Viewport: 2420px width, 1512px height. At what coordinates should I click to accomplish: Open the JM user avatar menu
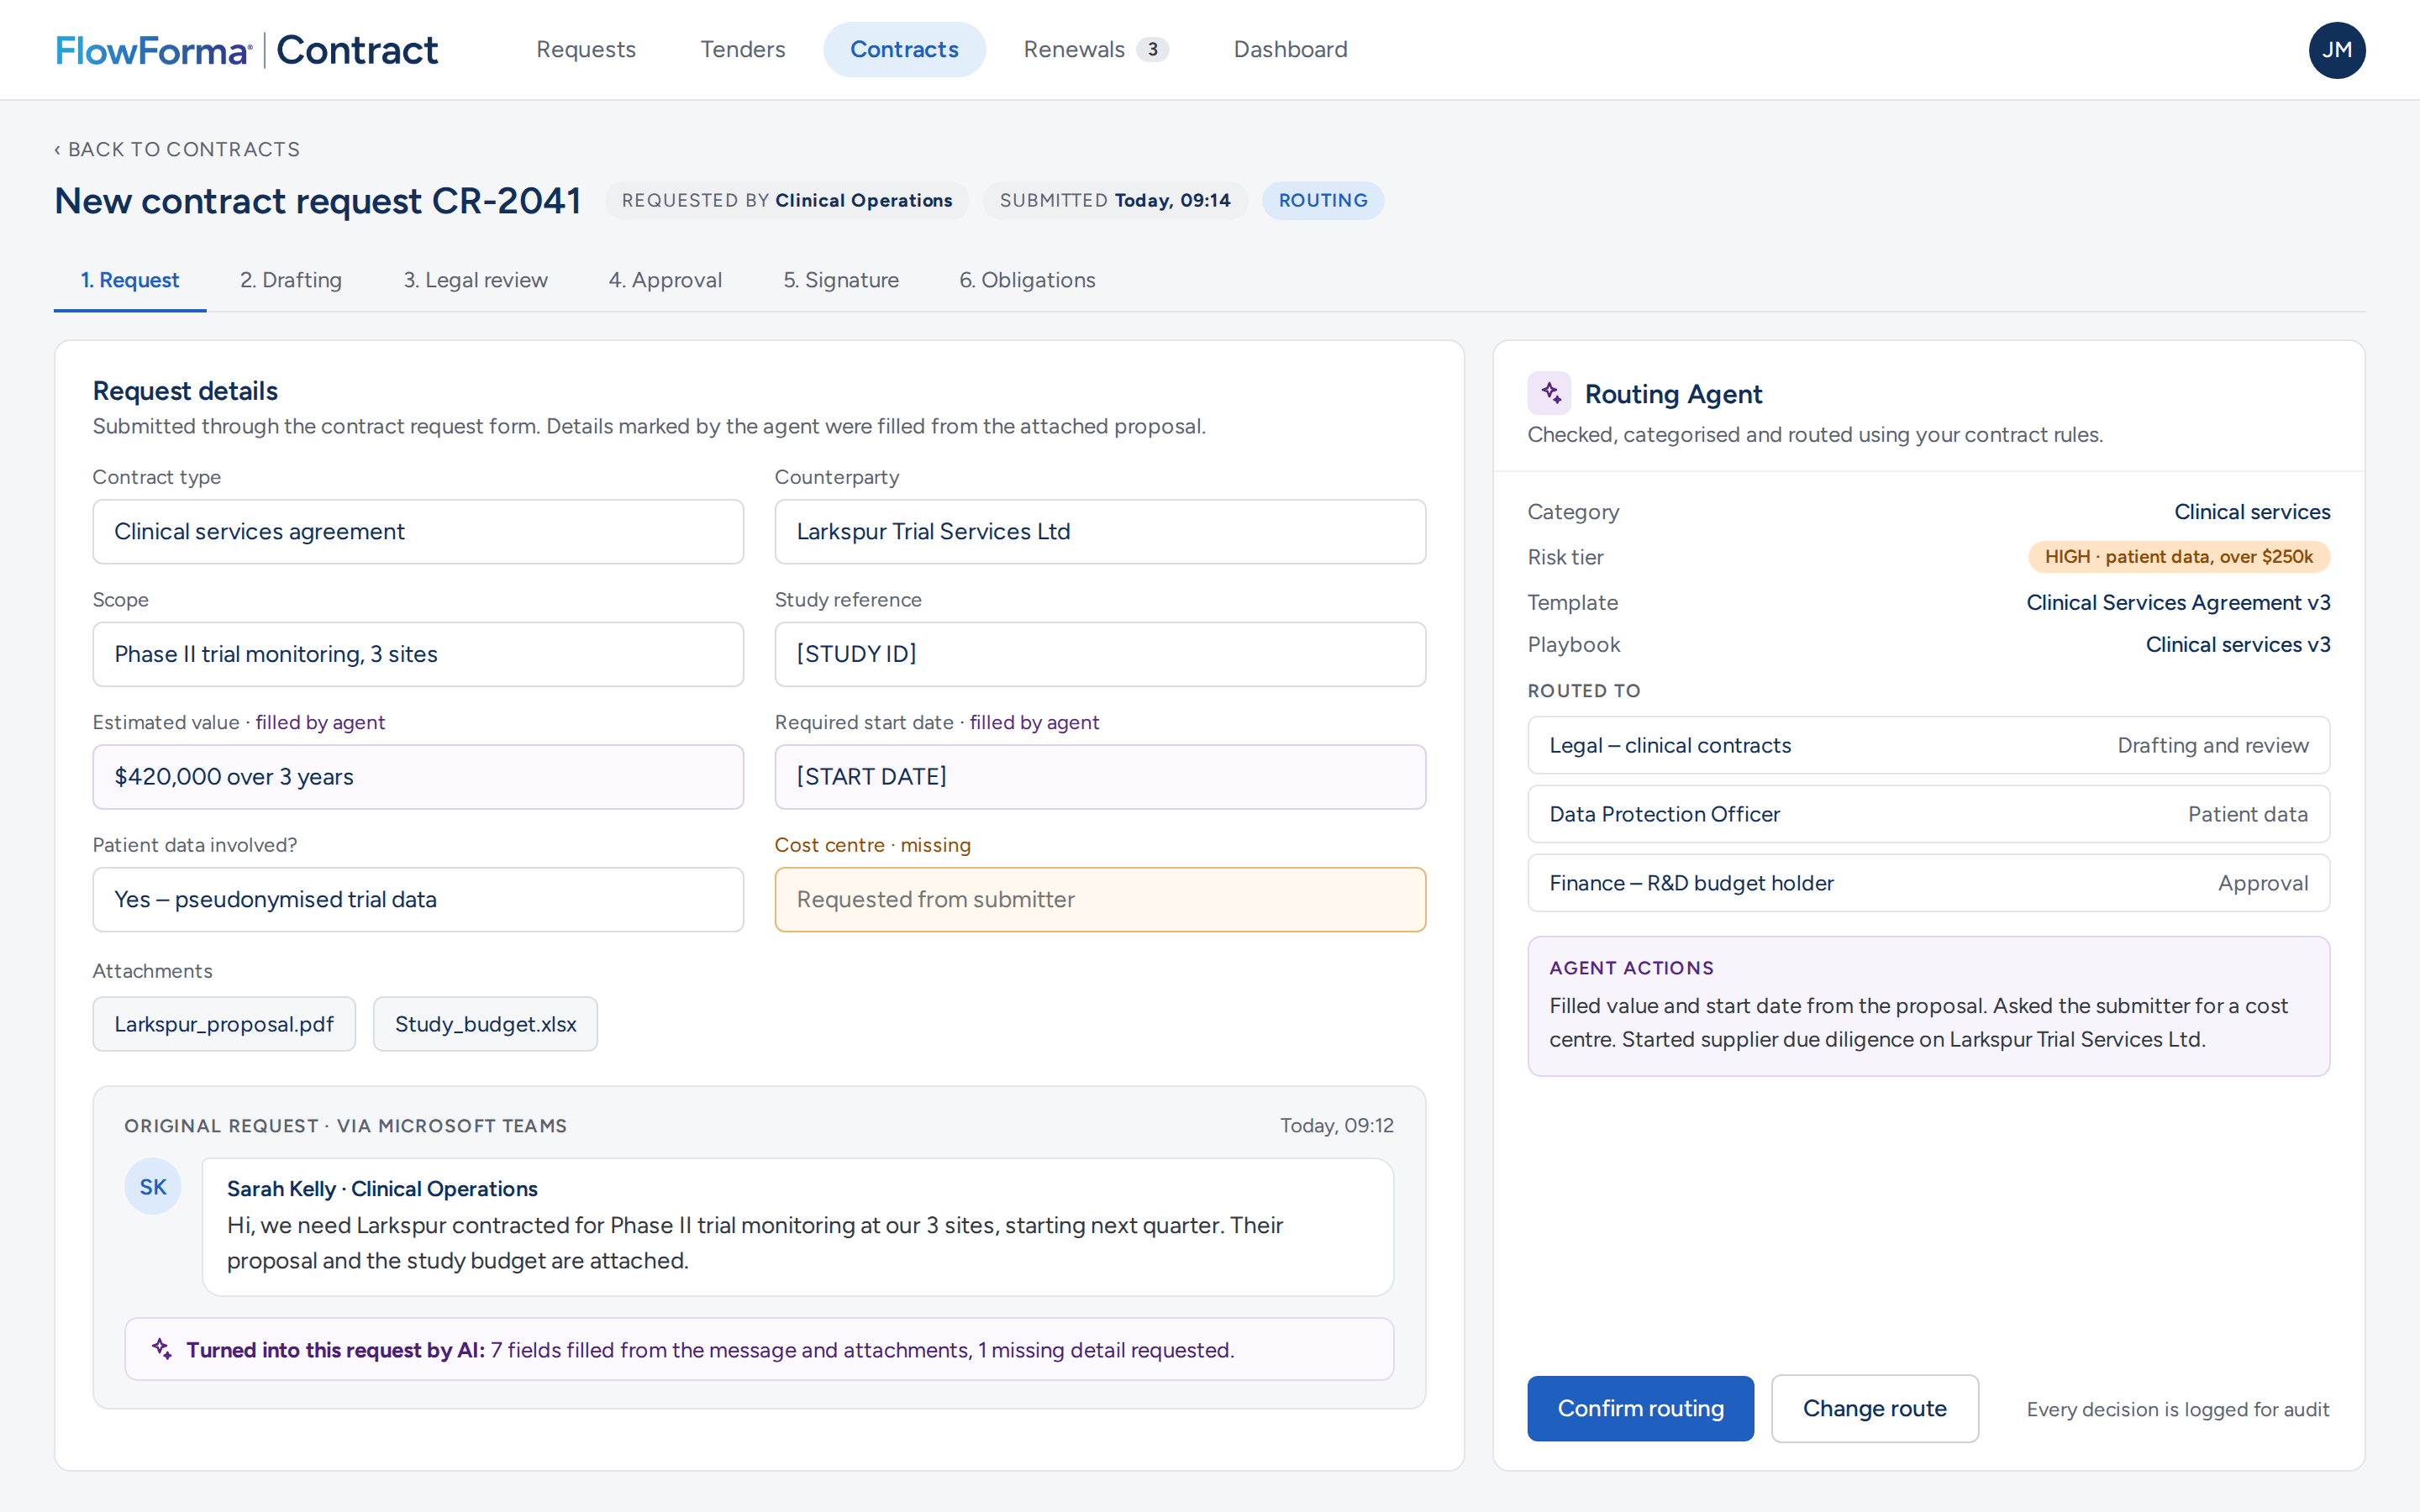pos(2336,50)
